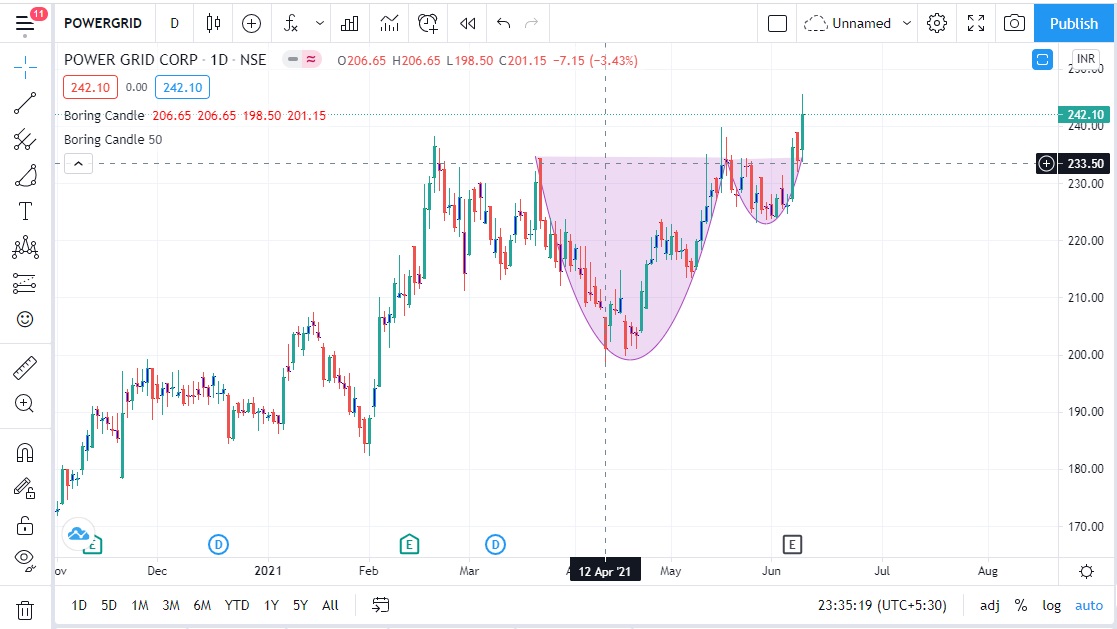
Task: Switch to YTD time range
Action: [237, 605]
